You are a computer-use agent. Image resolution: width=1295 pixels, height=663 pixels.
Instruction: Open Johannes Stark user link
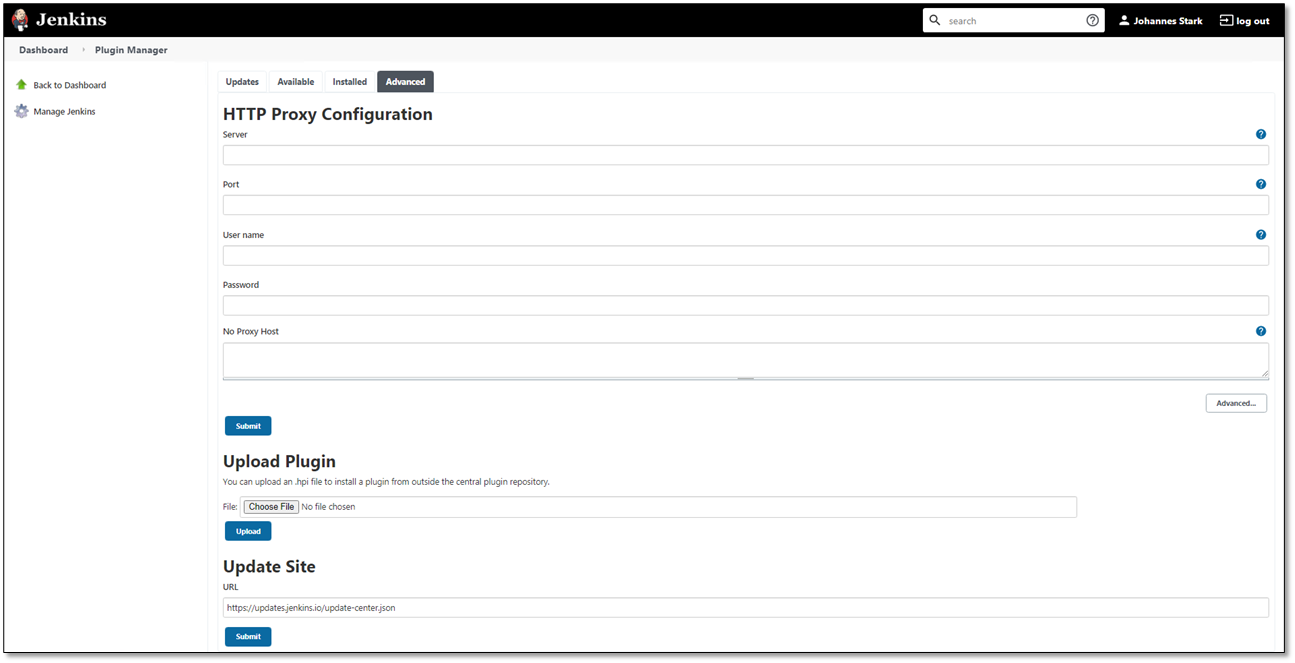(x=1168, y=21)
